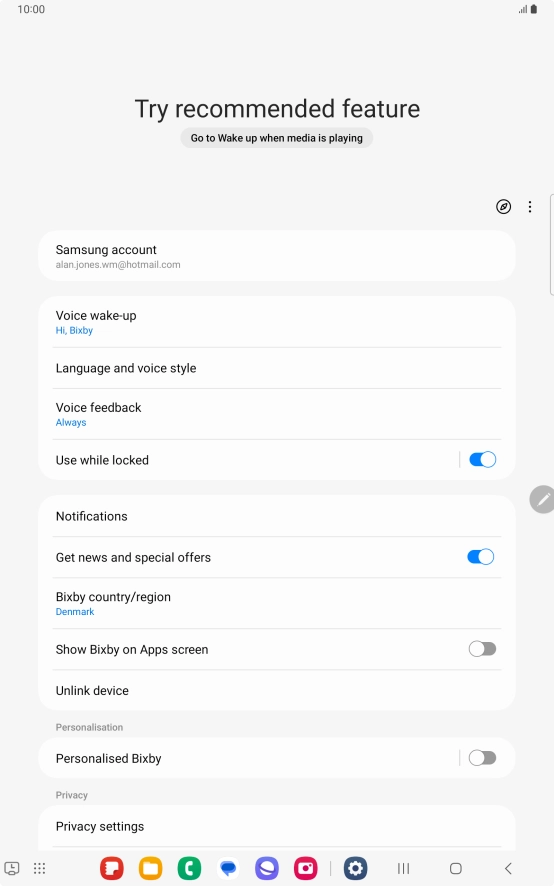Disable the Use while locked toggle

point(482,459)
